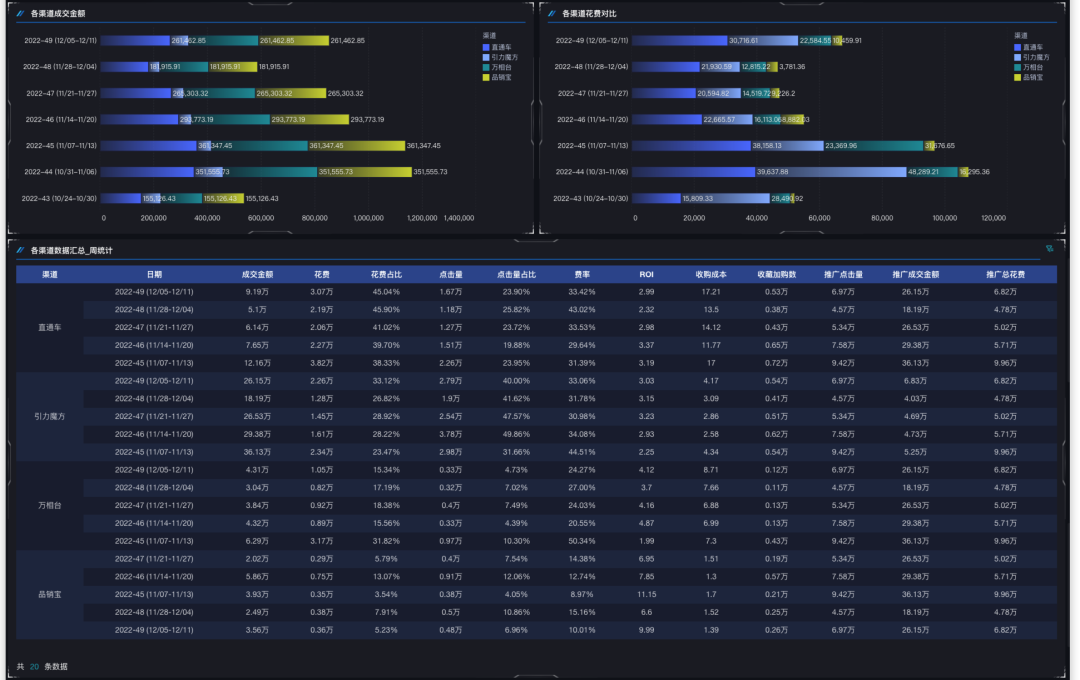Click the 2022-44 引力魔方 bar in 花费对比 chart
Viewport: 1080px width, 680px height.
coord(831,172)
